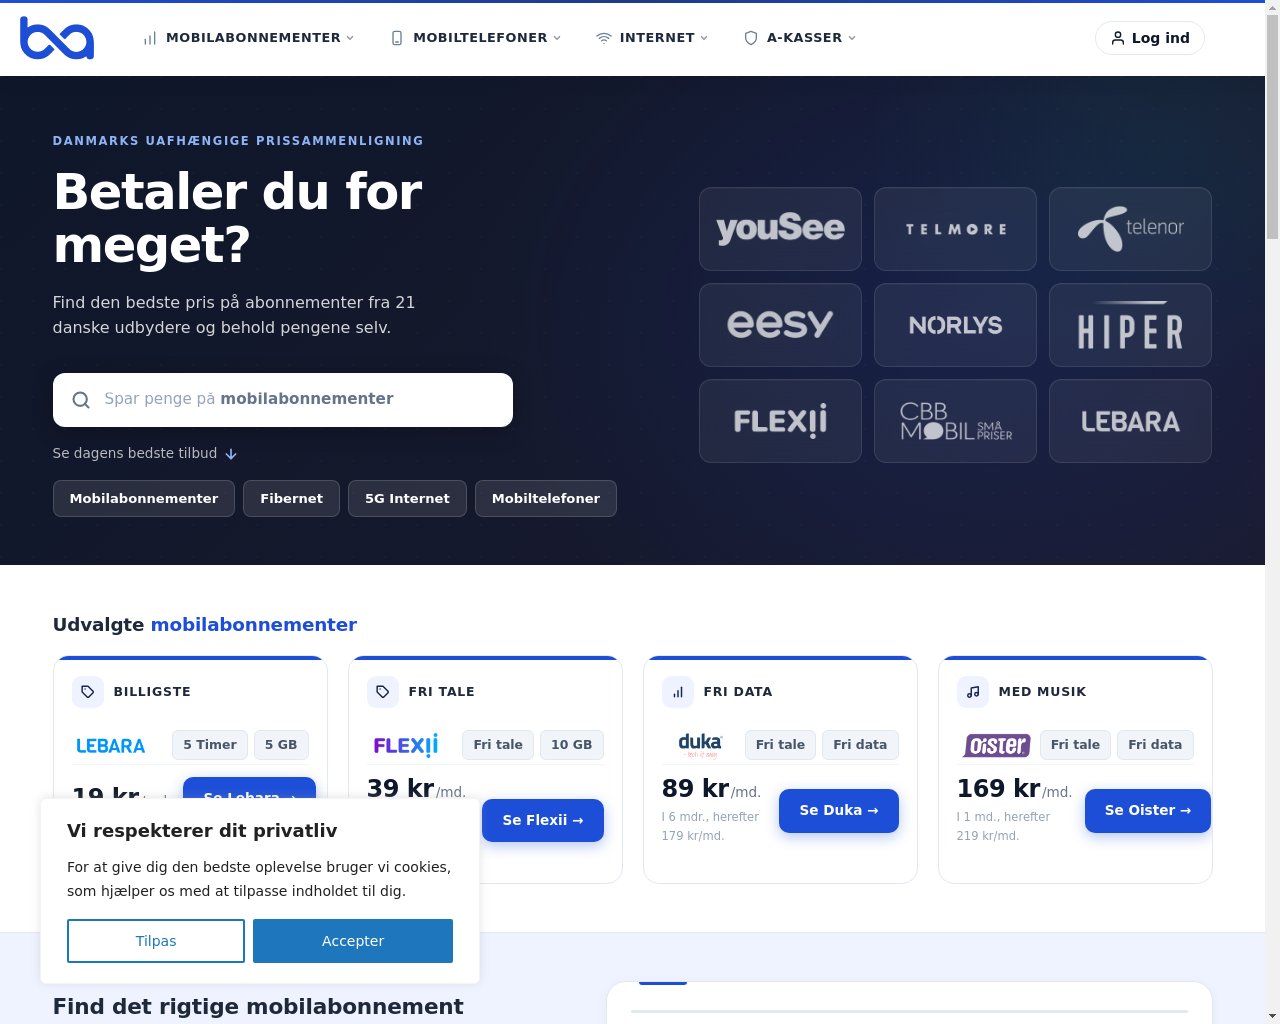Click the Fri data tag on Oister card
Image resolution: width=1280 pixels, height=1024 pixels.
(x=1155, y=745)
